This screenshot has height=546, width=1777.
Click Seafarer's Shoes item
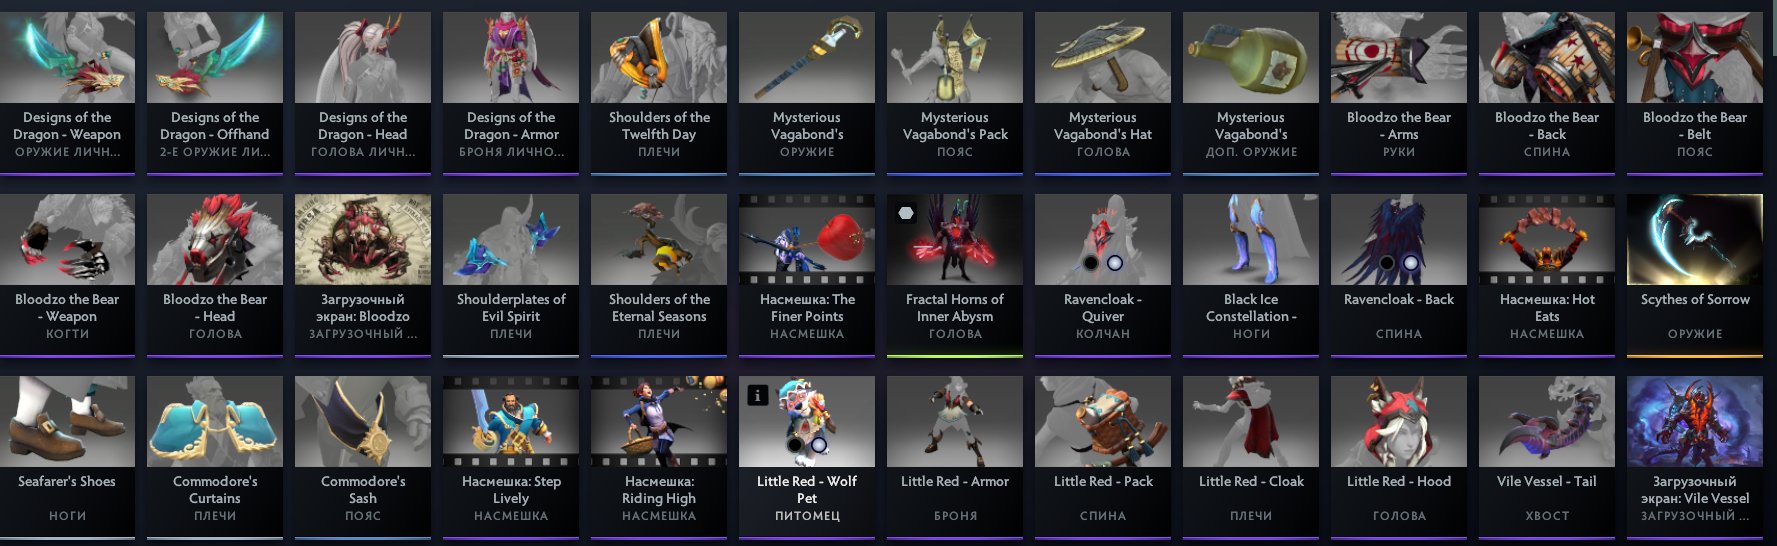coord(67,458)
